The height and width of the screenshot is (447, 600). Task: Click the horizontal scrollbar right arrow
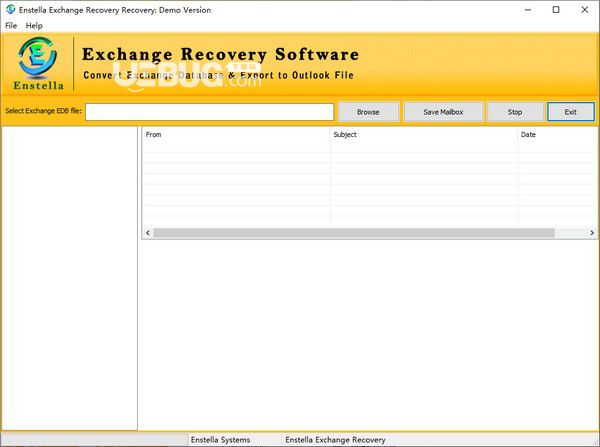(x=592, y=233)
